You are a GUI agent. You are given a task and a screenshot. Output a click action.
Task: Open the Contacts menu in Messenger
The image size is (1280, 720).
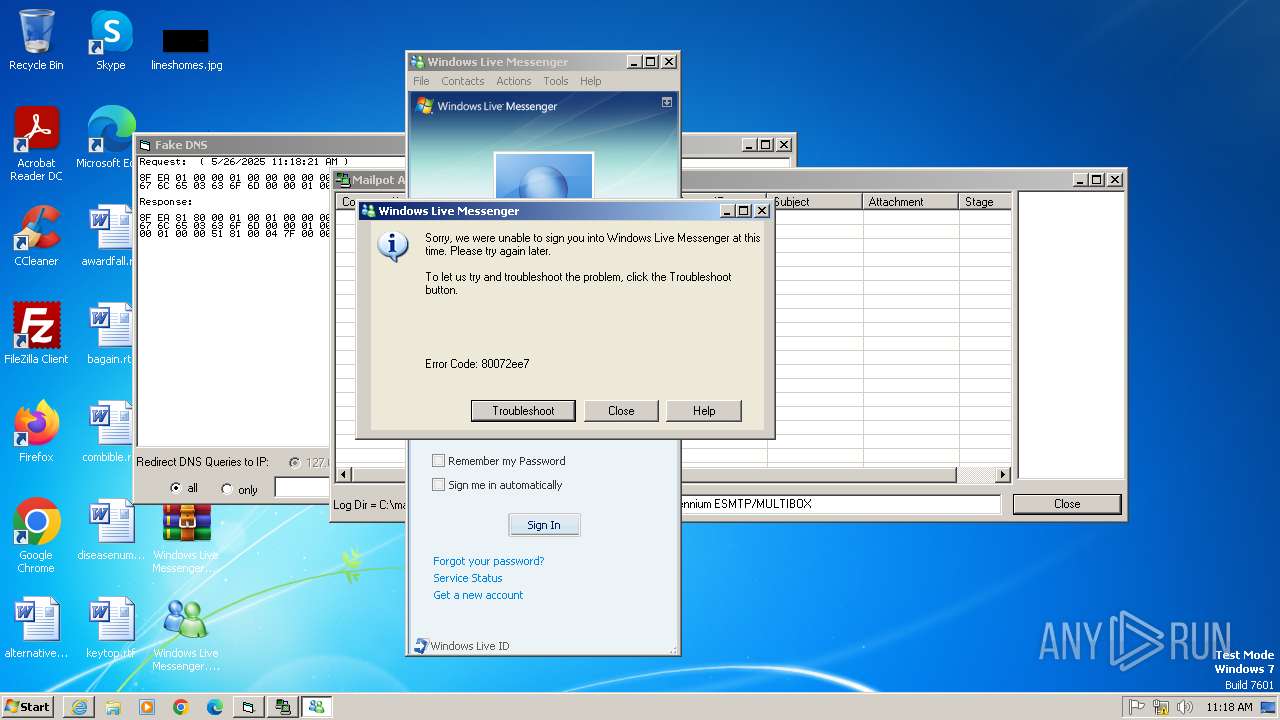pos(463,81)
